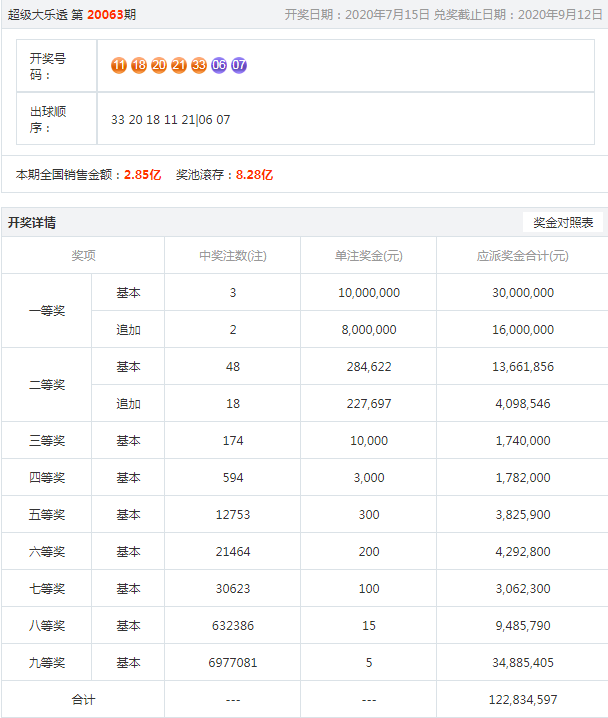608x718 pixels.
Task: Click the 2.85亿 national sales amount
Action: pos(142,175)
